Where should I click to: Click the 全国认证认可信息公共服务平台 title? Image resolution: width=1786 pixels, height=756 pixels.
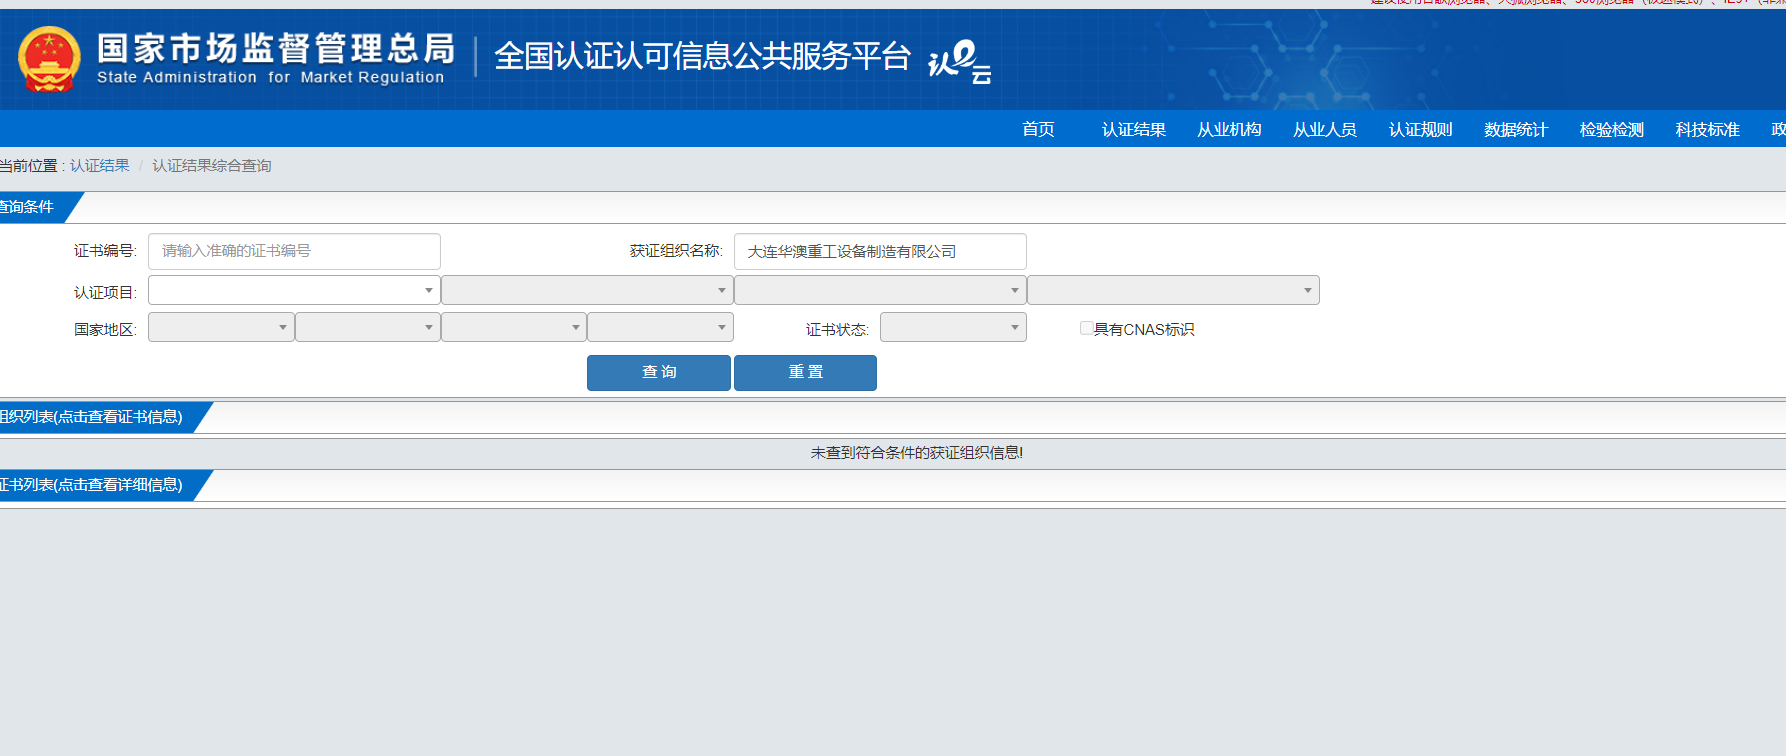(702, 56)
